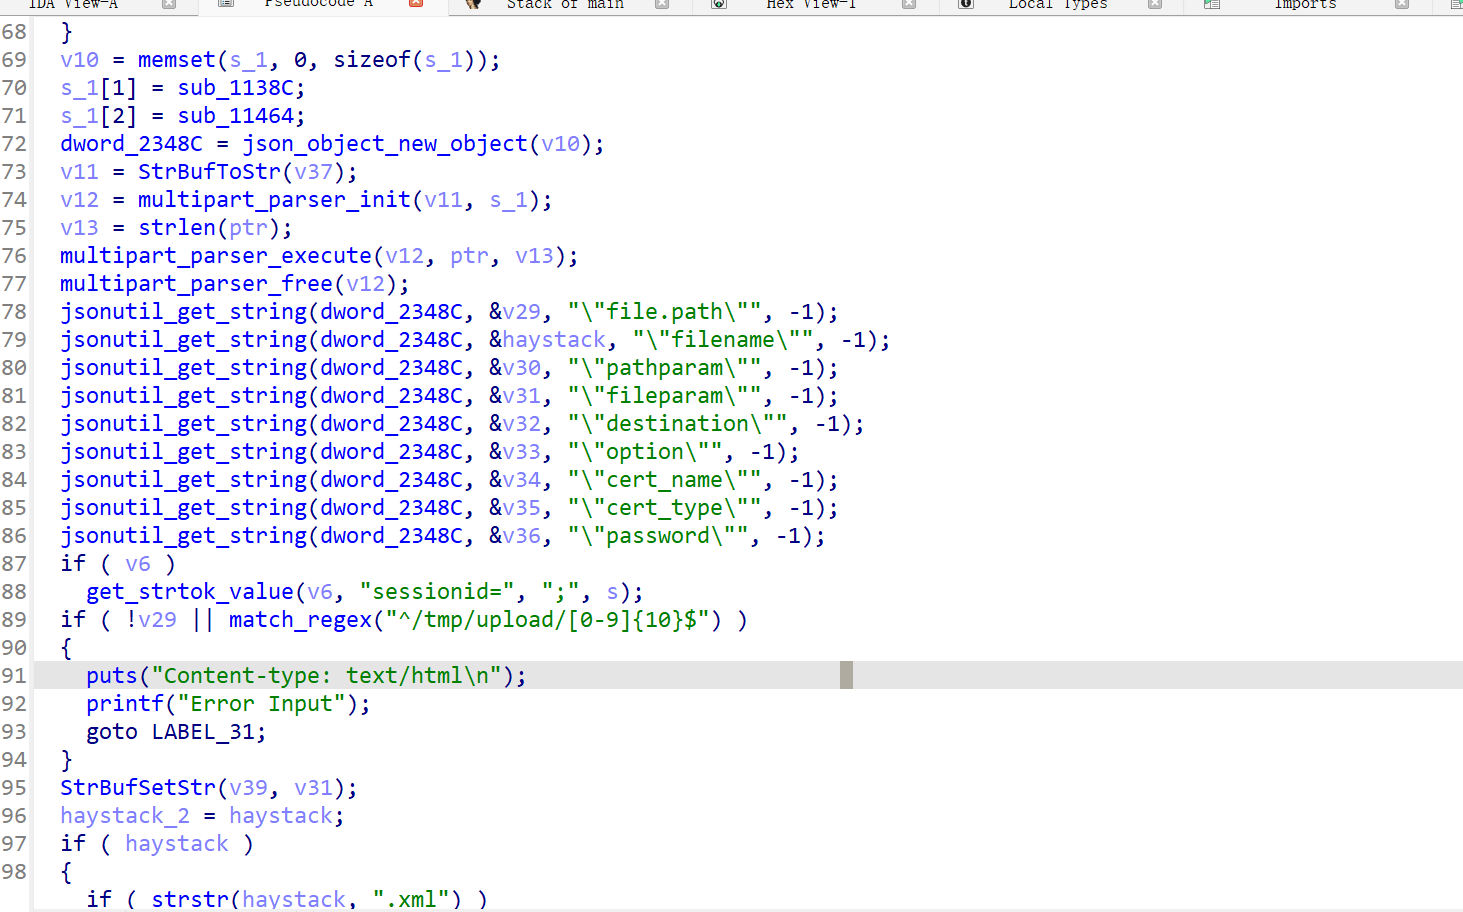Click multipart_parser_execute function name

216,256
